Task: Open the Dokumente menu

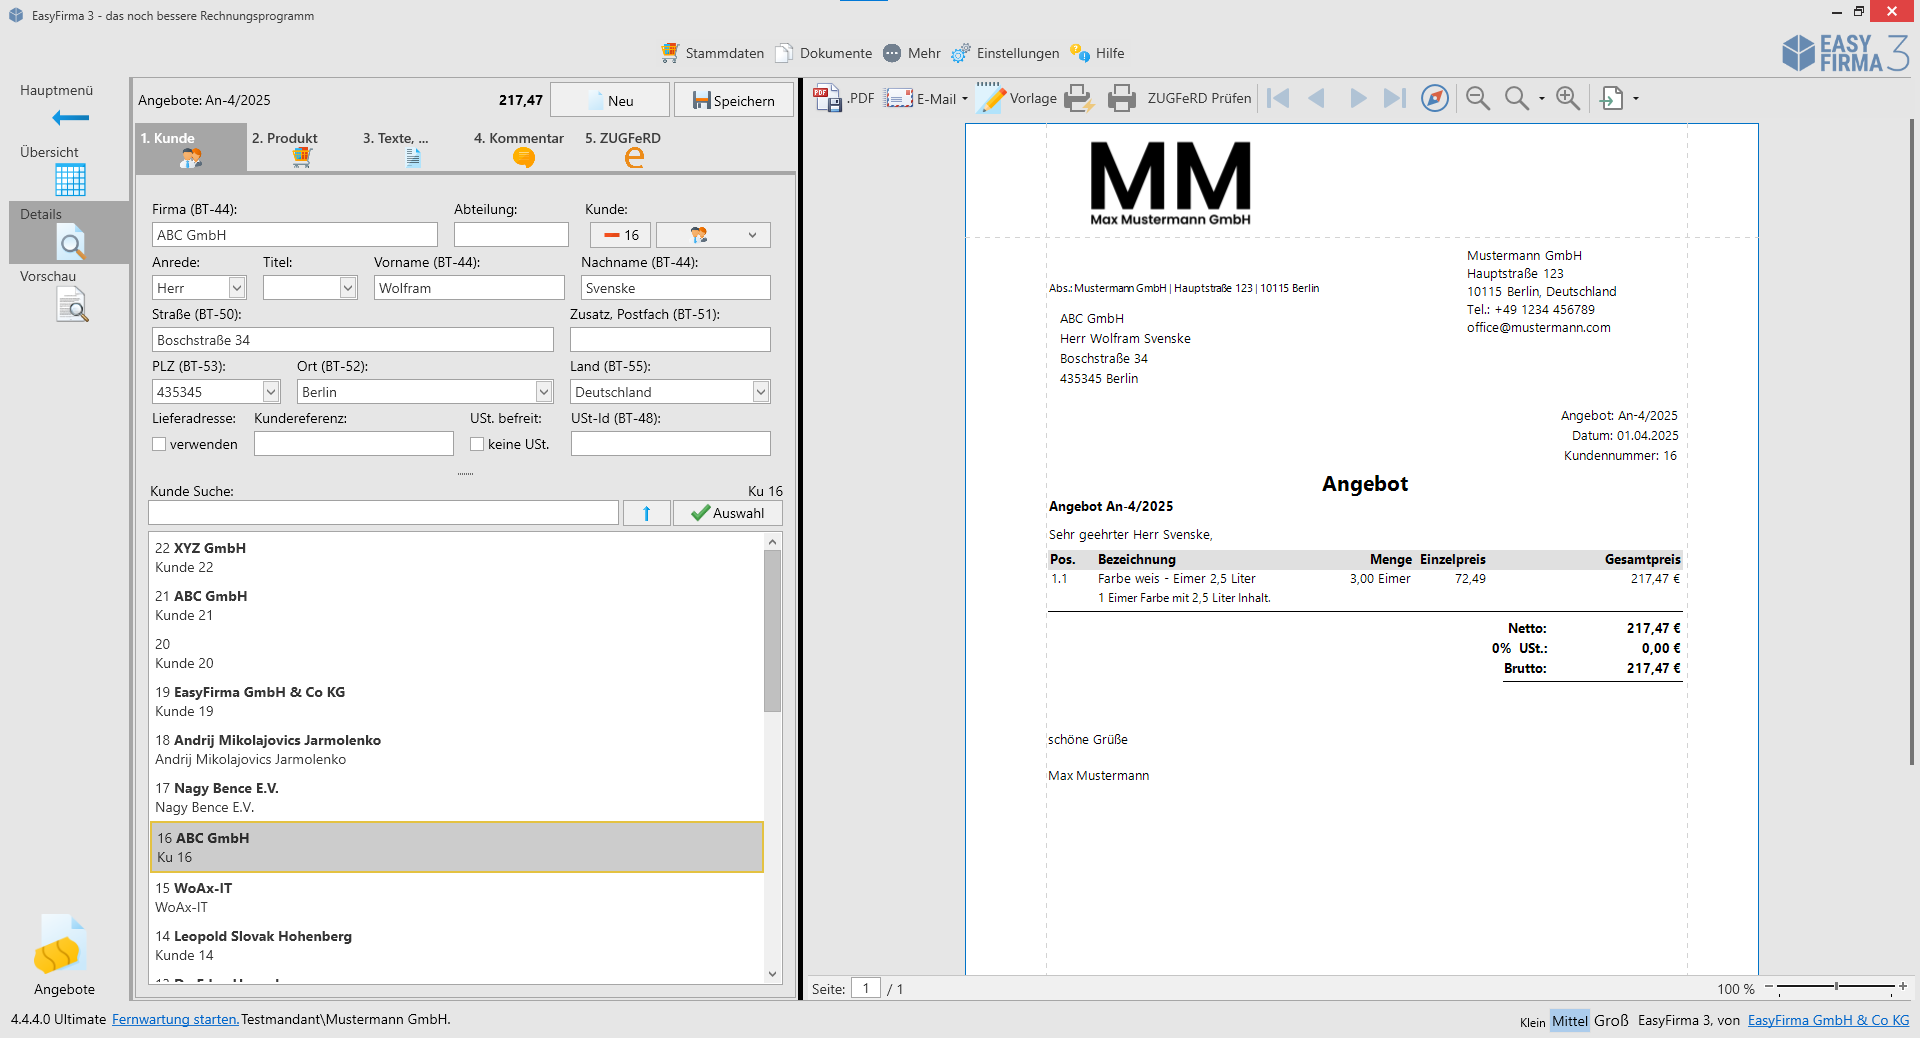Action: [824, 53]
